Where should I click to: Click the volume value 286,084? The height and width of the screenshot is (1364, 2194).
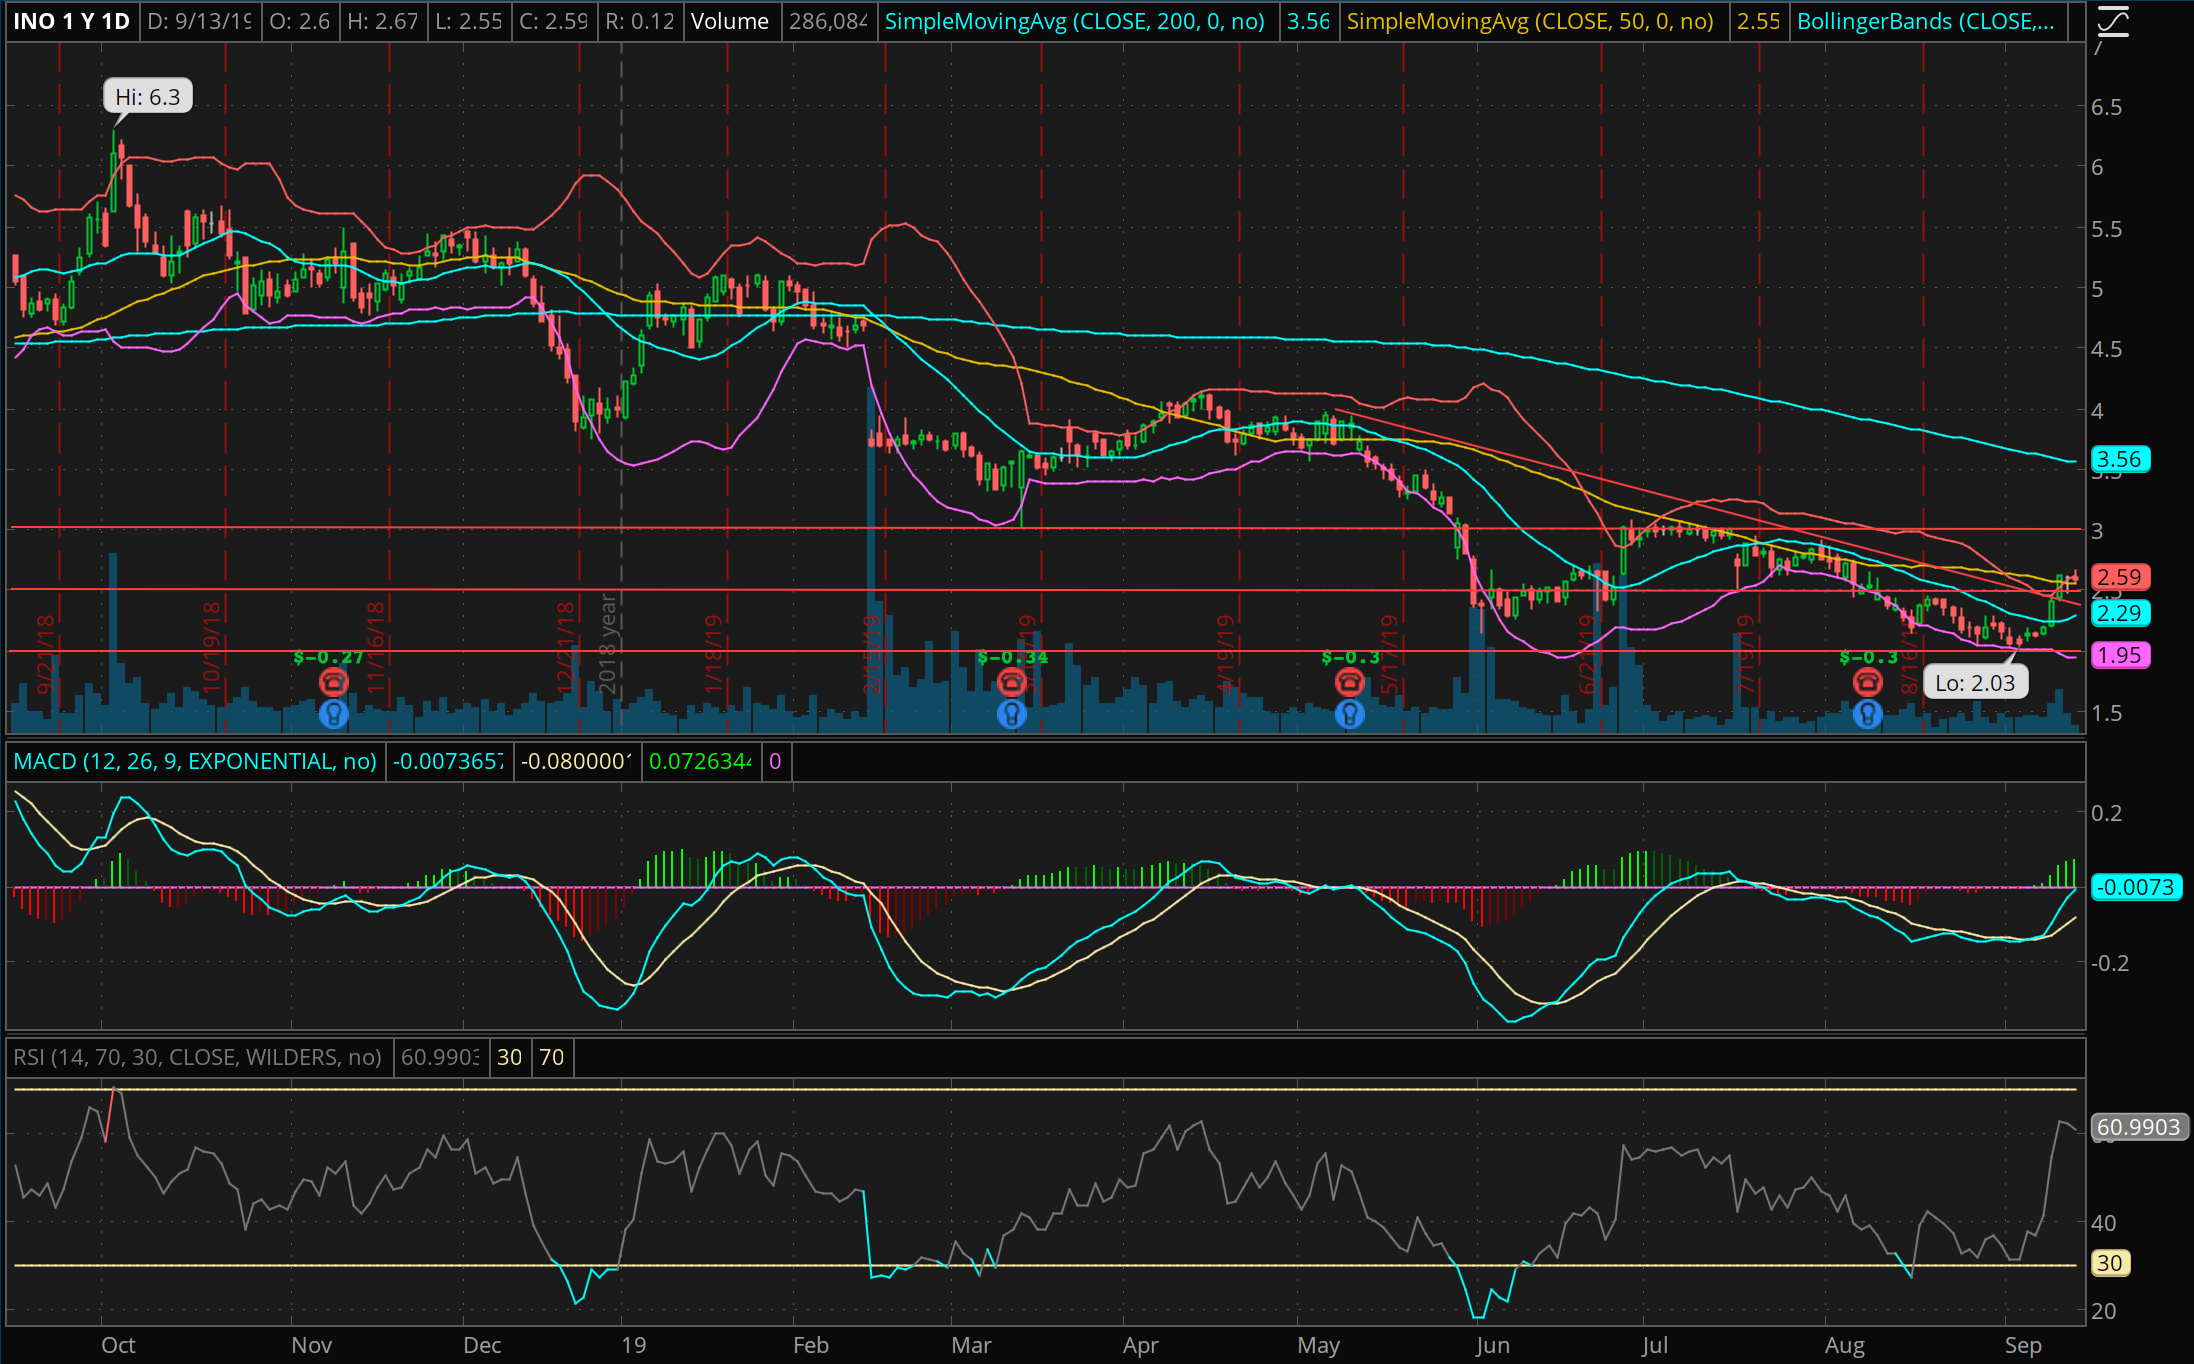[828, 21]
